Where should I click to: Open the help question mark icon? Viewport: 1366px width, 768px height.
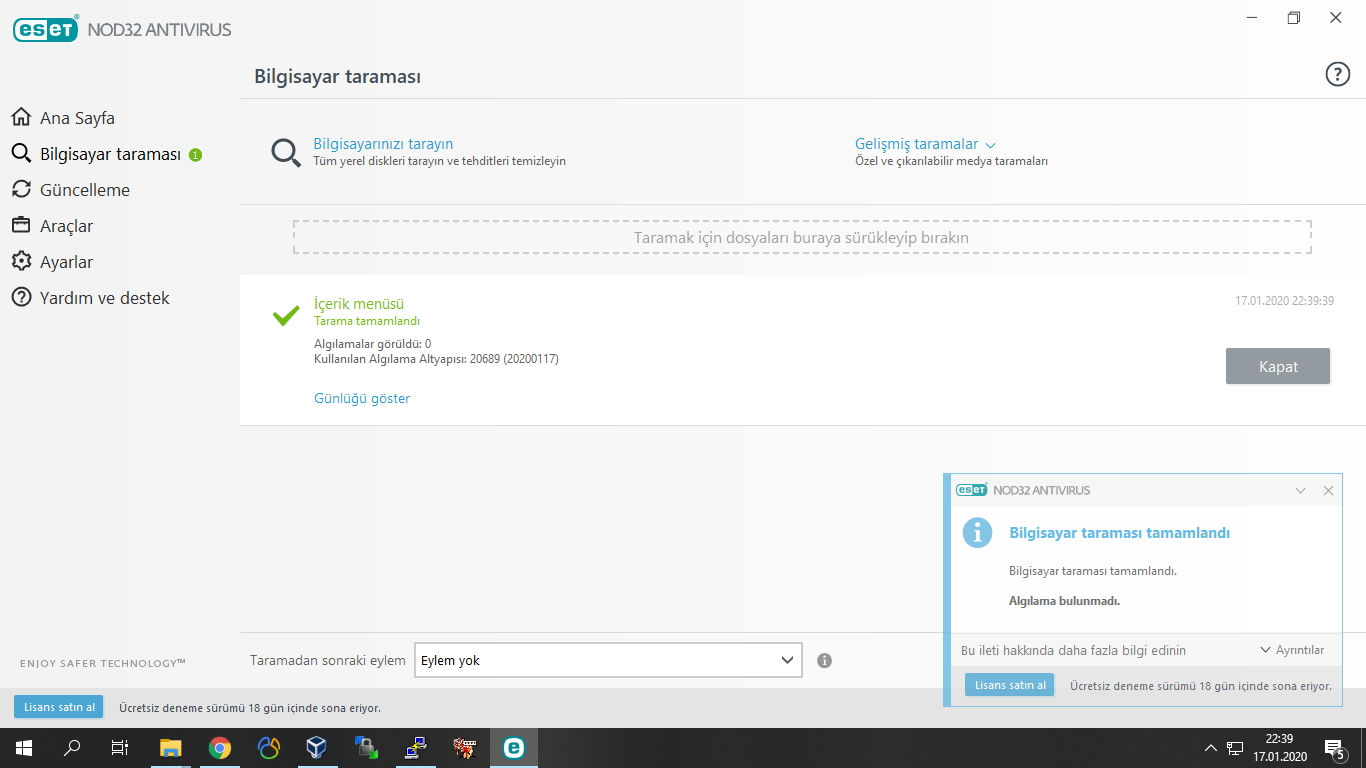pos(1337,74)
